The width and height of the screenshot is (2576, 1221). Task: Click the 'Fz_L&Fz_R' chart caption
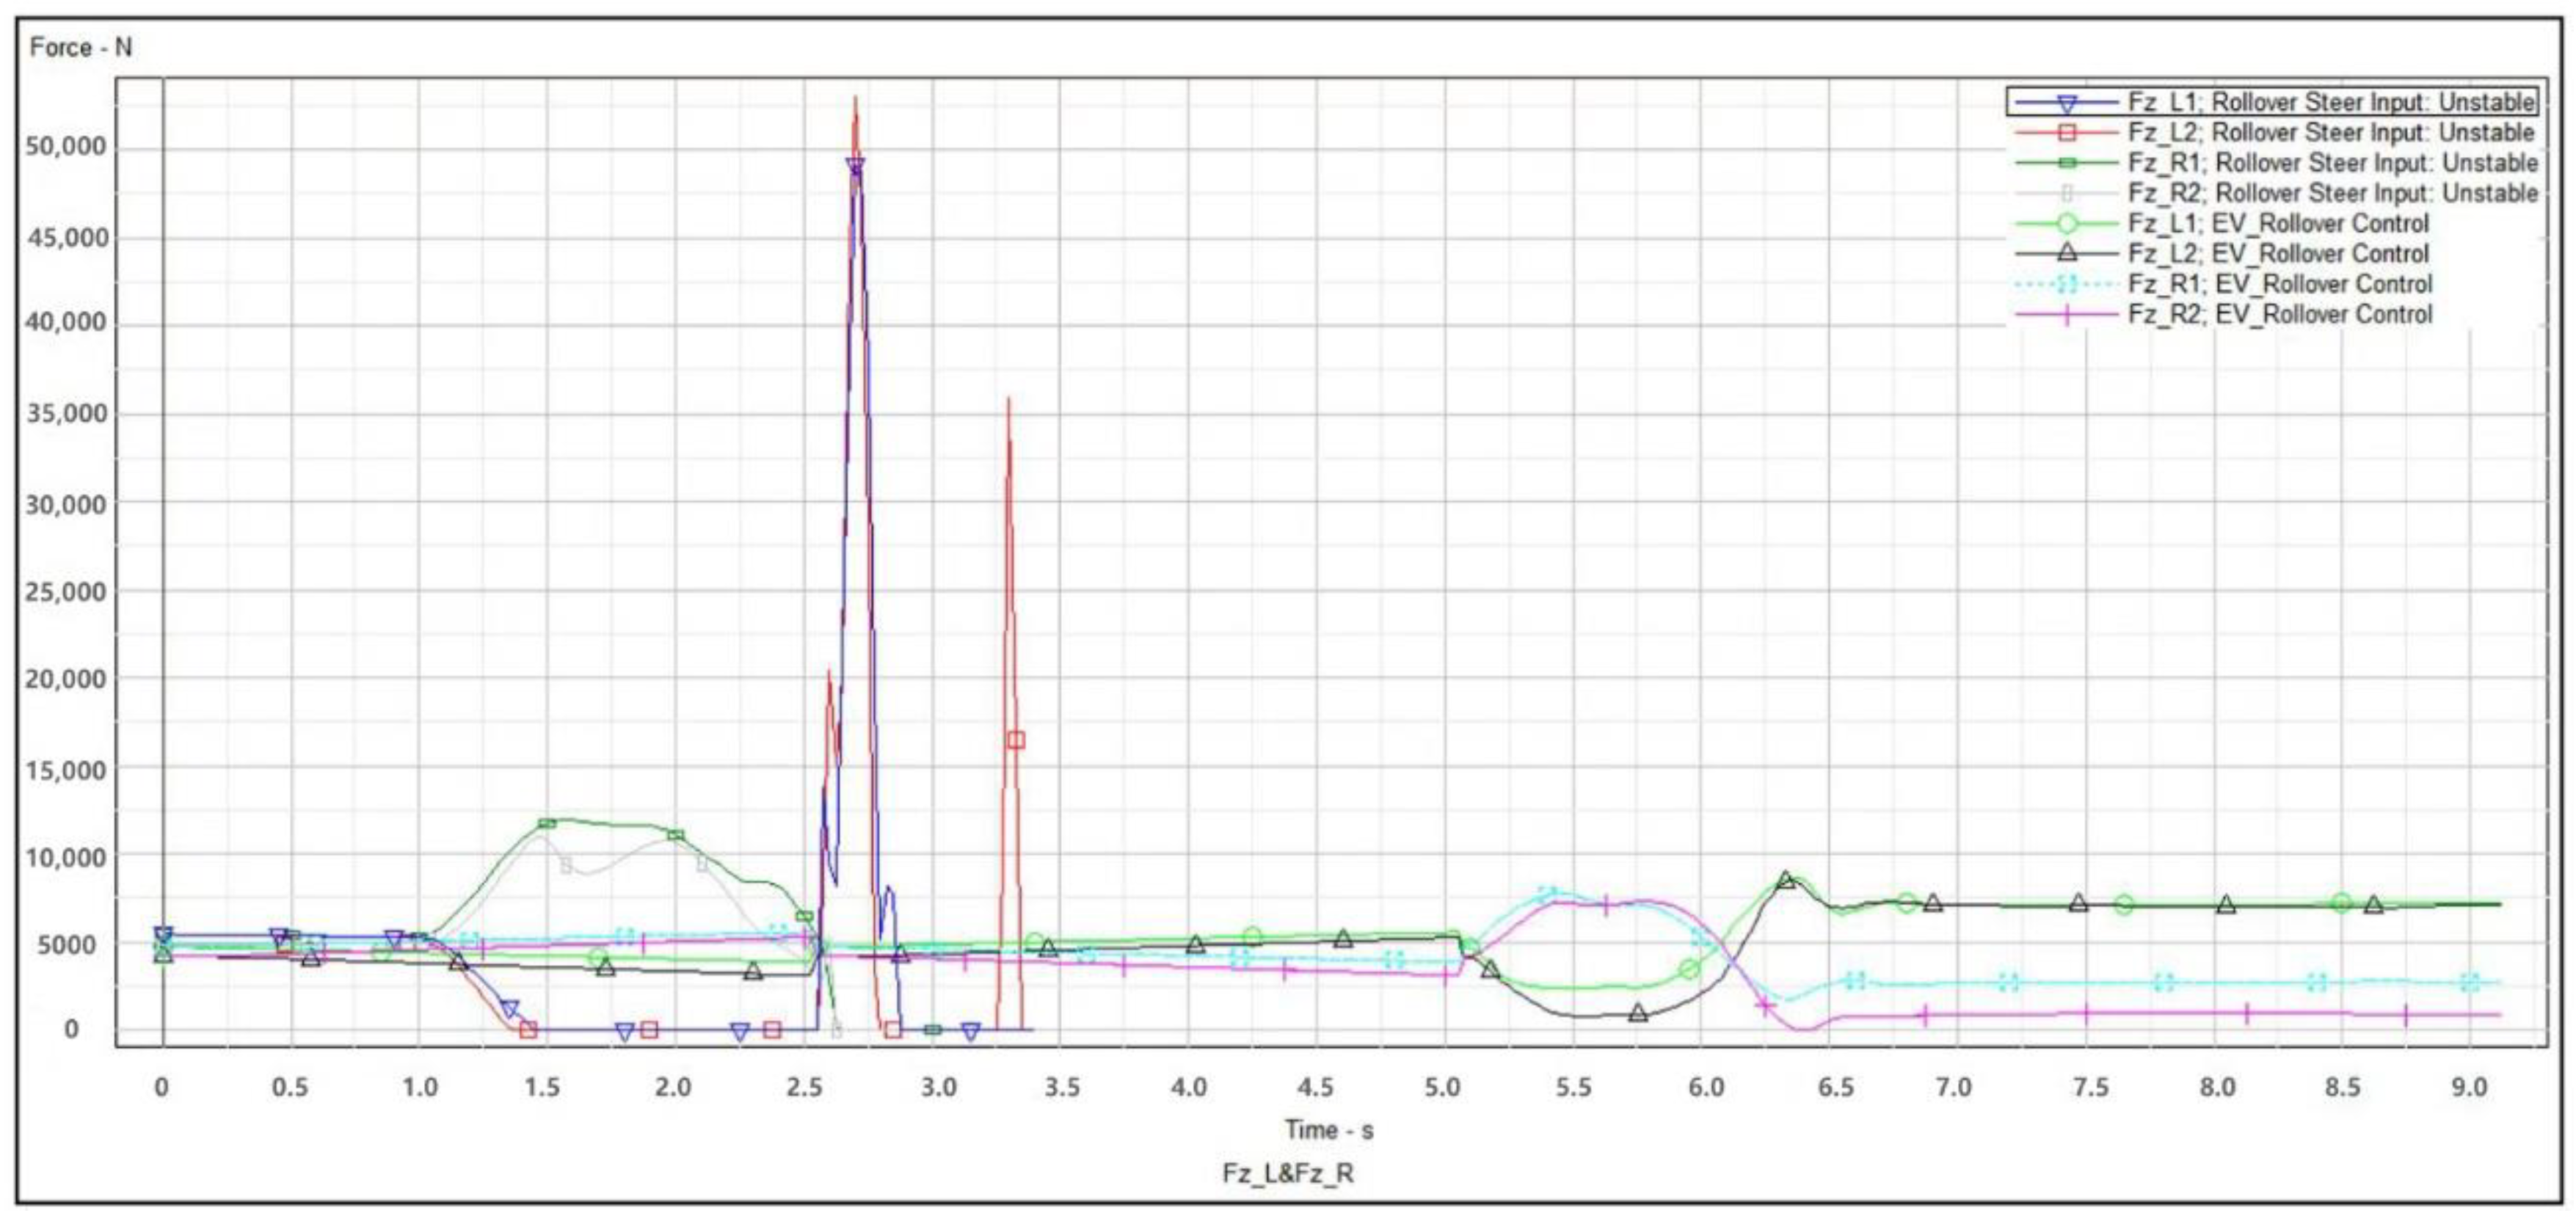pyautogui.click(x=1288, y=1173)
